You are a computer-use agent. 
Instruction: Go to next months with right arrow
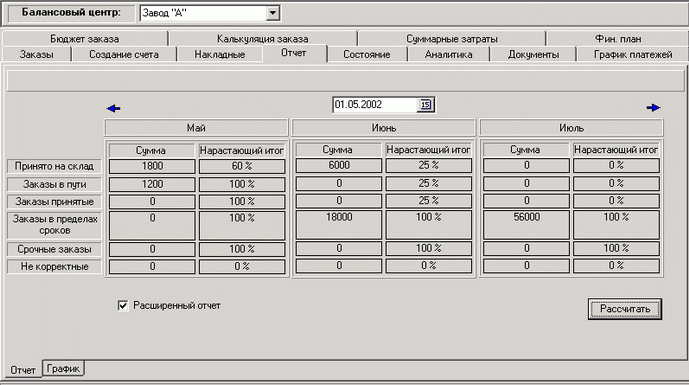[x=653, y=108]
